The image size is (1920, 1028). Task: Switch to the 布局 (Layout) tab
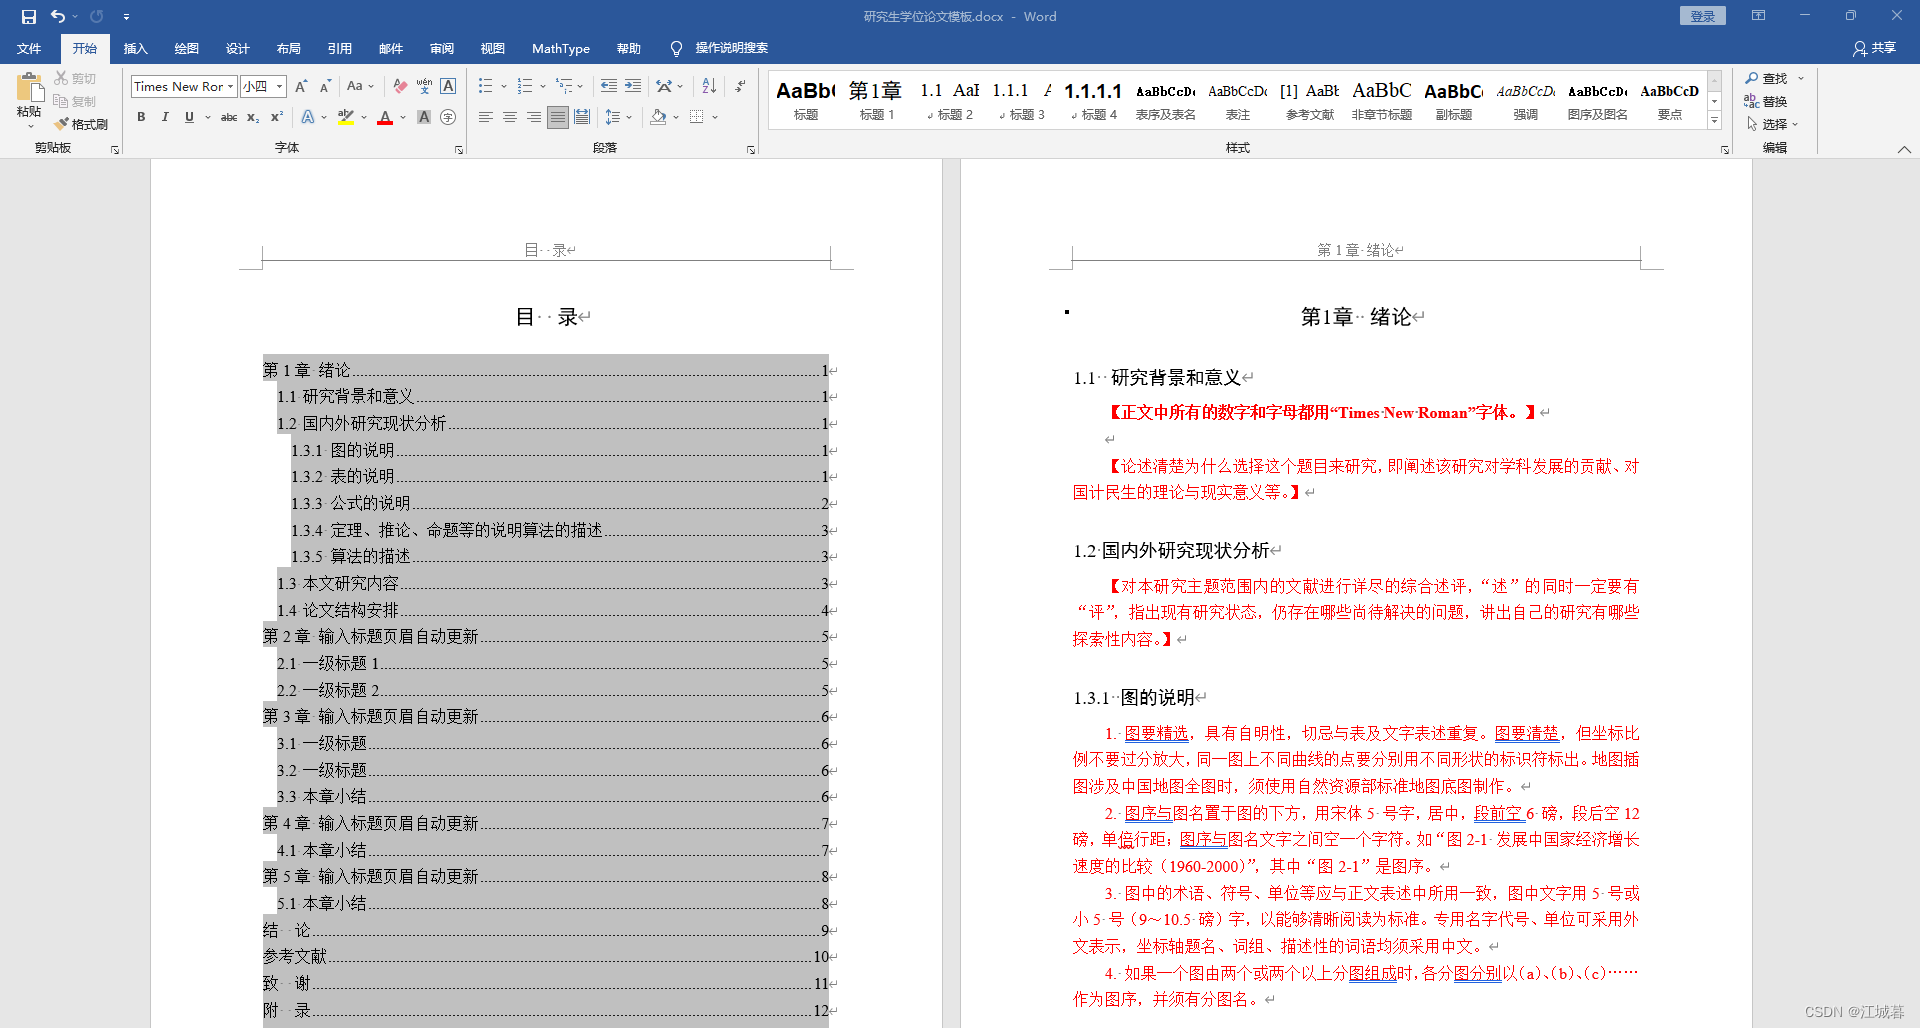point(288,48)
